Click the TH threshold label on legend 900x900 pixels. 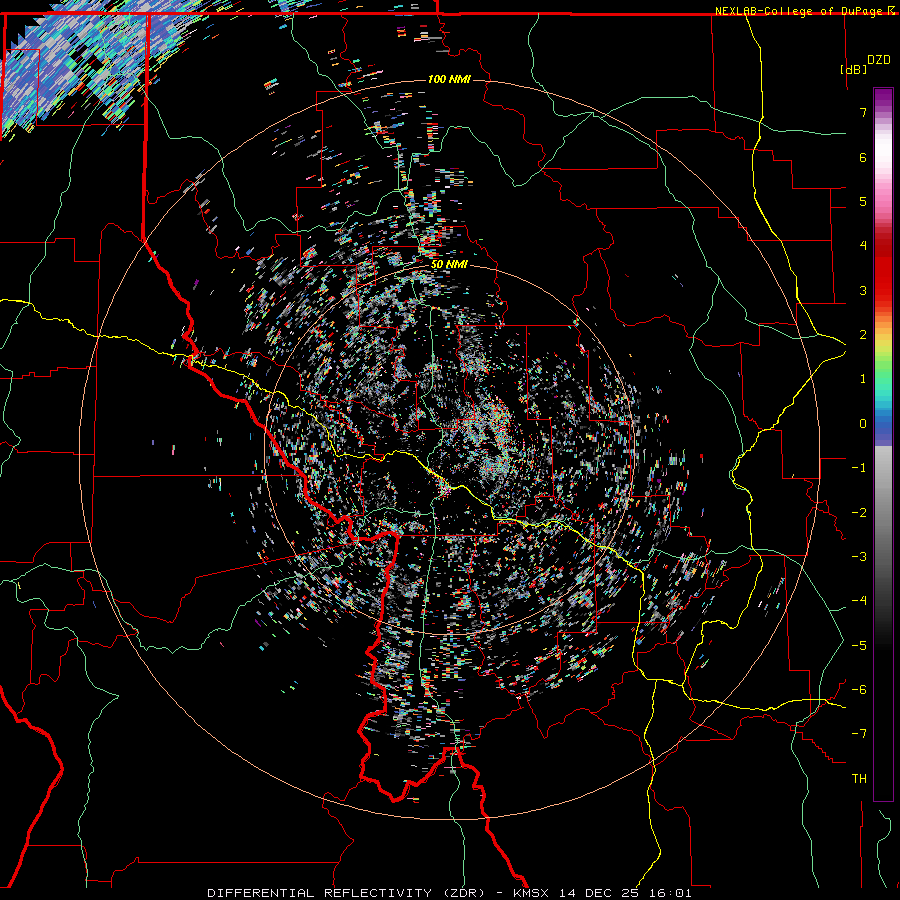tap(859, 779)
